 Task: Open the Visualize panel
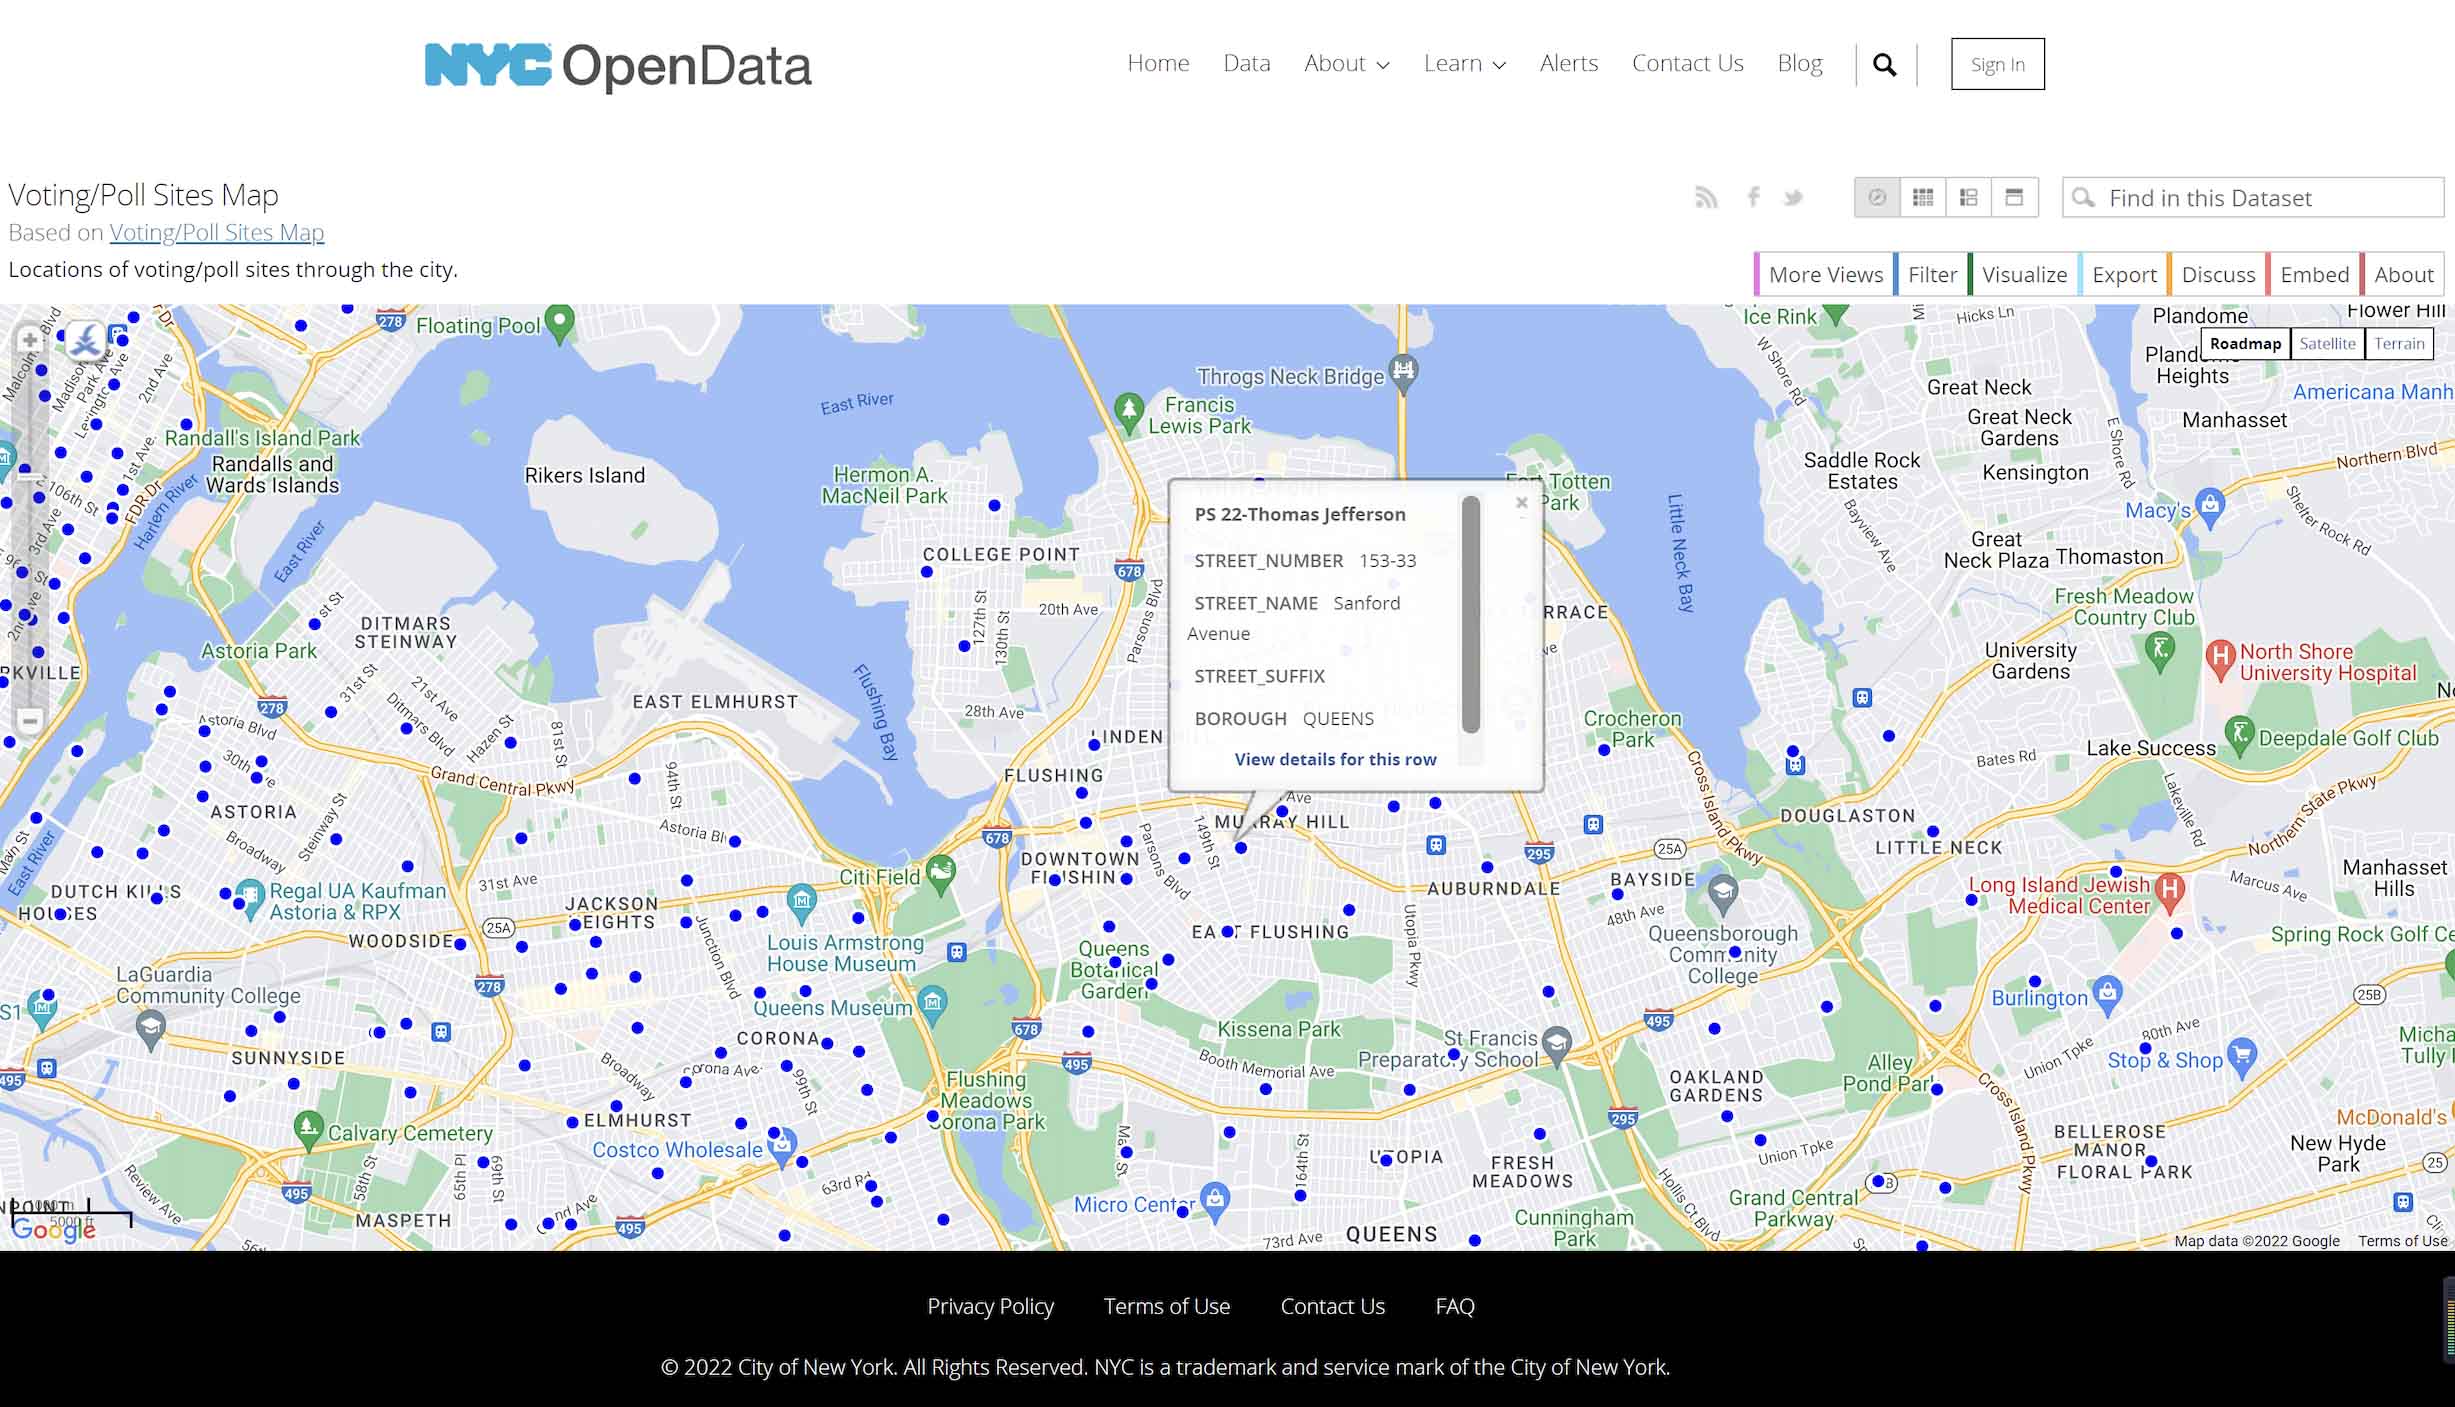coord(2022,274)
